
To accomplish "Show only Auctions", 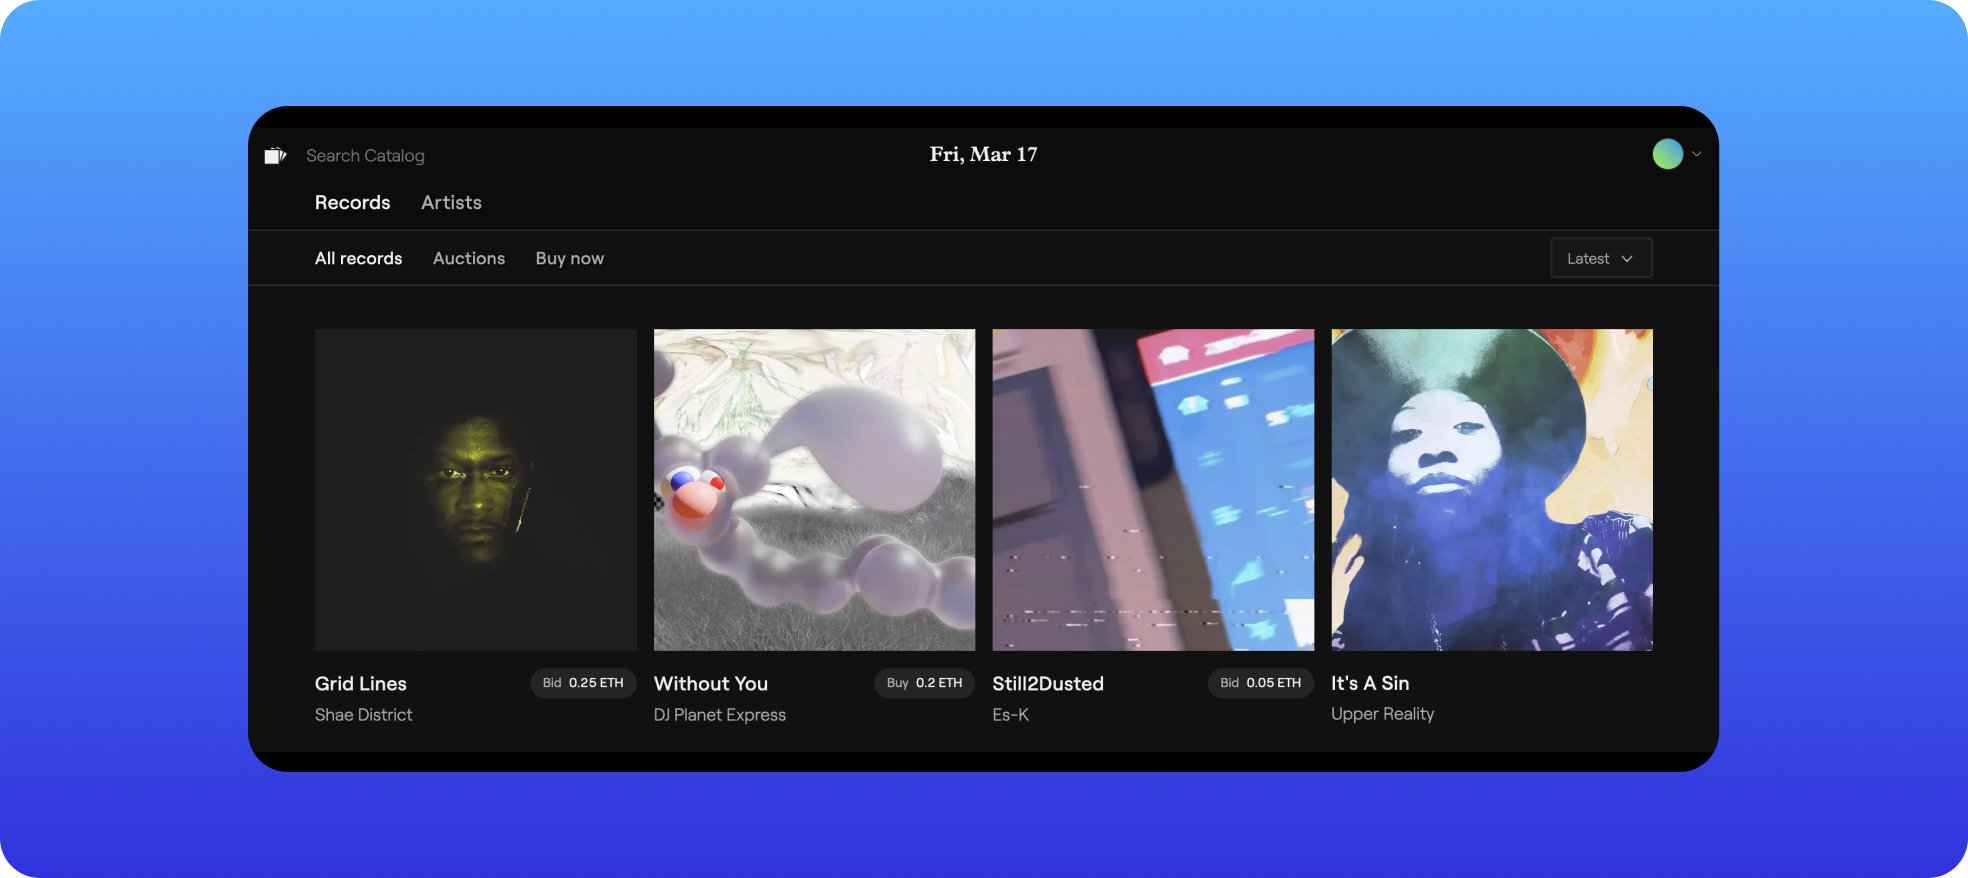I will [469, 258].
